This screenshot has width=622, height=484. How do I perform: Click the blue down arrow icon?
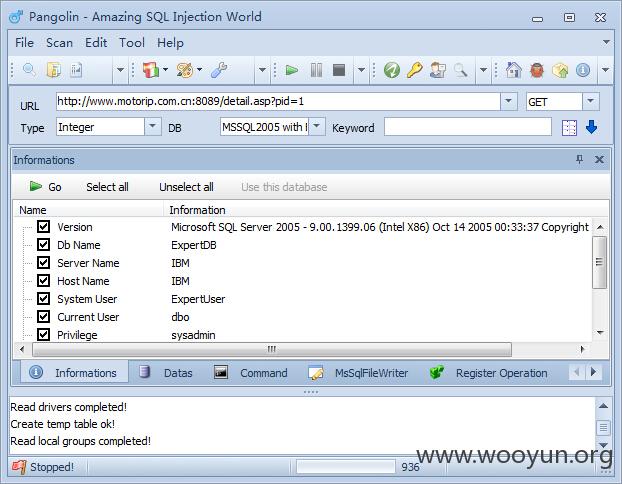tap(591, 127)
